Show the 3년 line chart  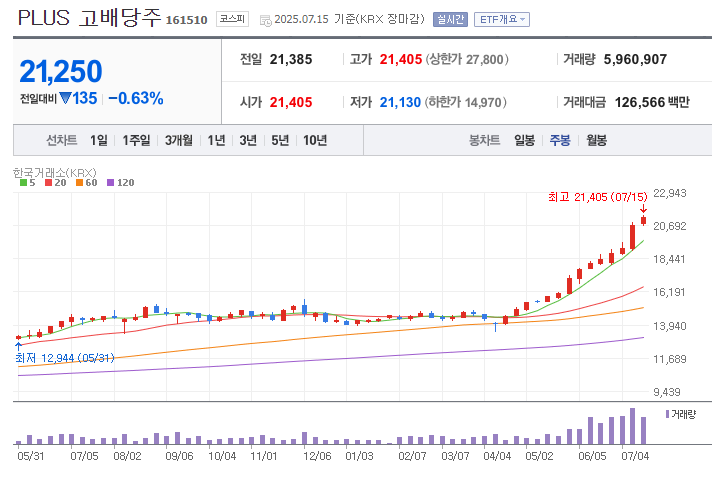coord(248,140)
